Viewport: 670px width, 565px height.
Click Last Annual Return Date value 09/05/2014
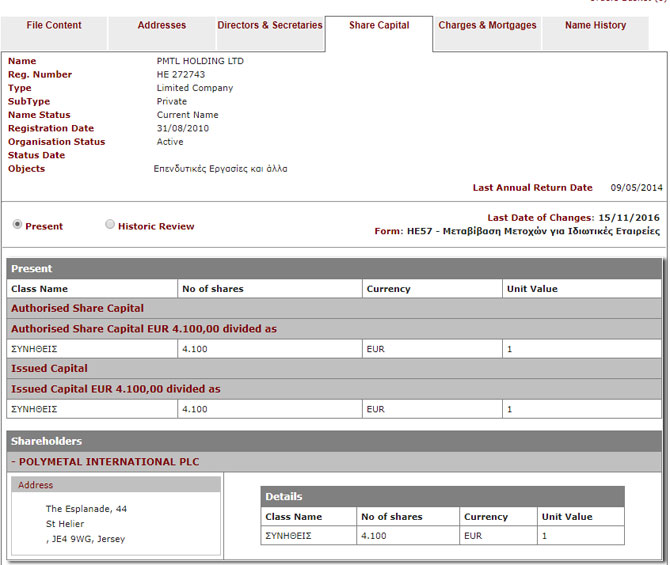pos(636,188)
